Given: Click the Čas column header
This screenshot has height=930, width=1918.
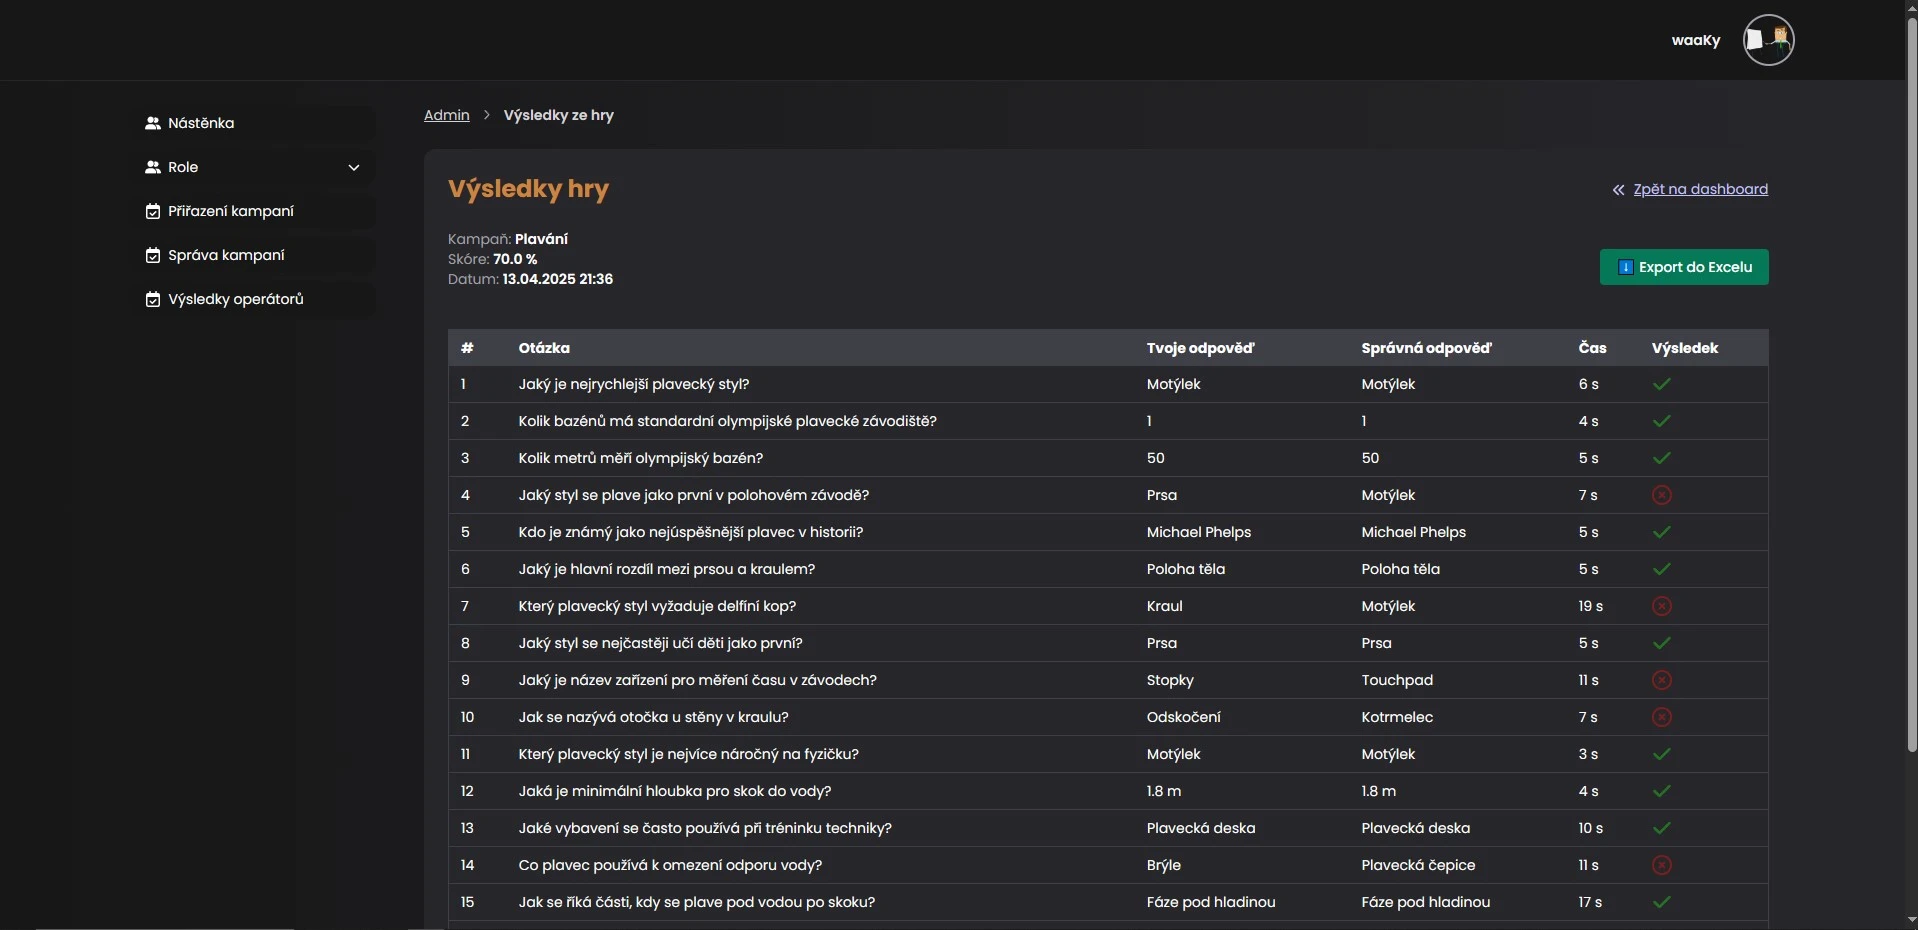Looking at the screenshot, I should click(1592, 348).
